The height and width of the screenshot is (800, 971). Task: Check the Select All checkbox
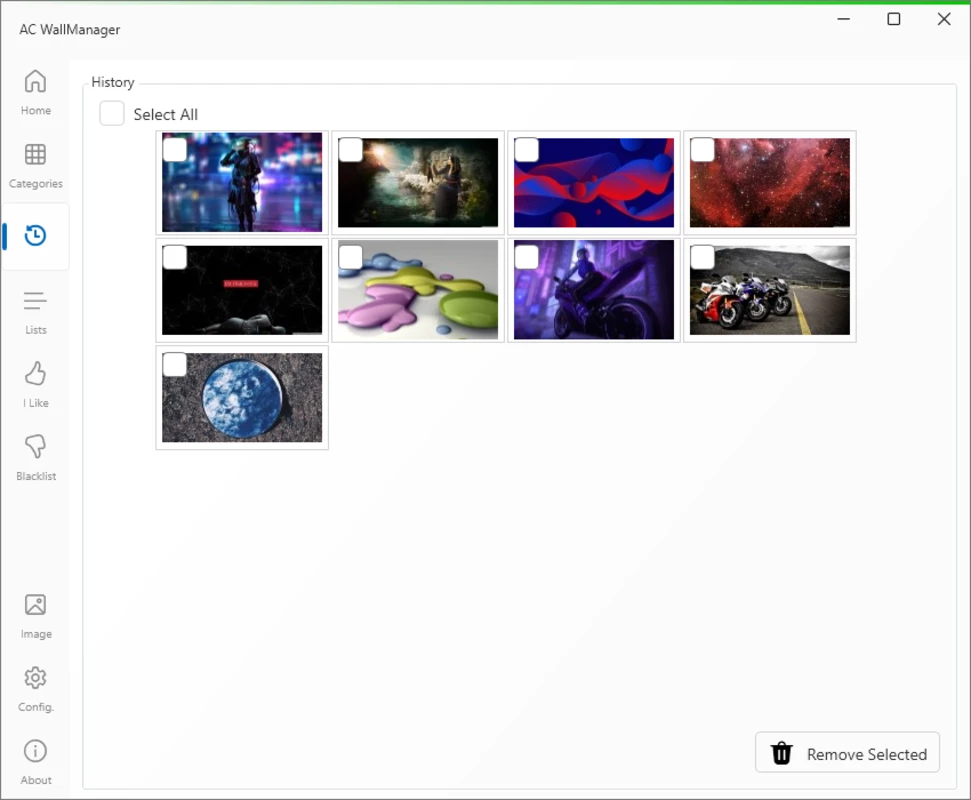pyautogui.click(x=112, y=114)
